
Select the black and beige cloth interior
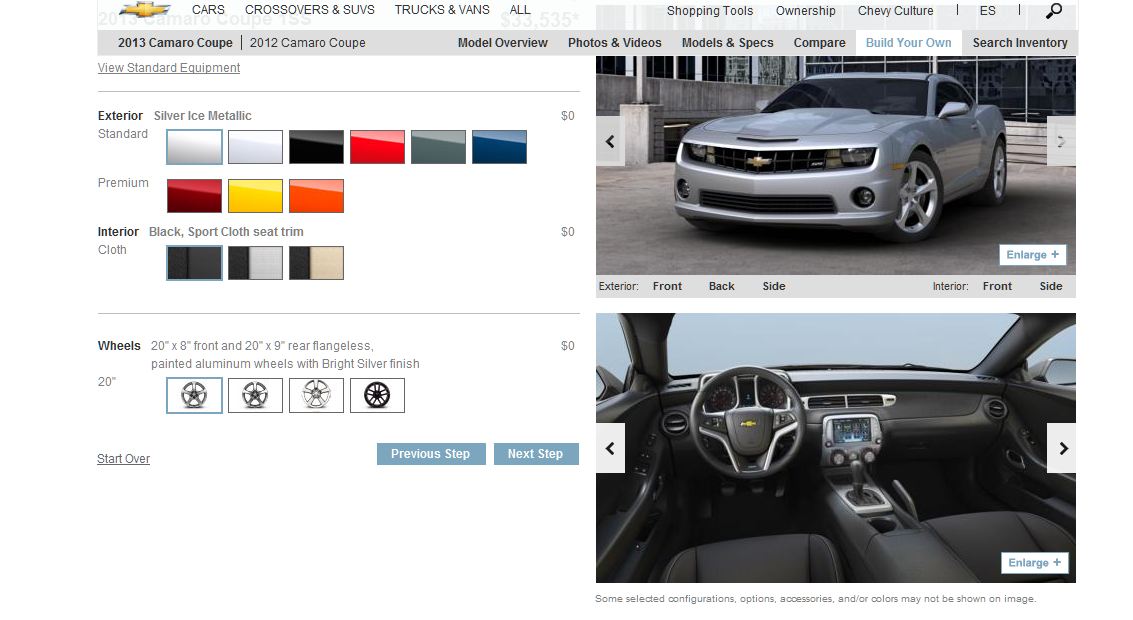316,263
